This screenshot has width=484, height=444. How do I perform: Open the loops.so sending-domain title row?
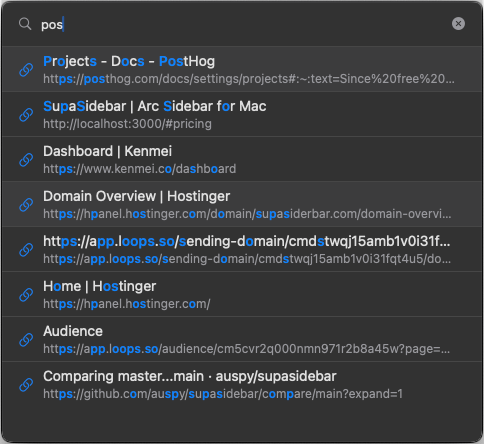click(247, 241)
